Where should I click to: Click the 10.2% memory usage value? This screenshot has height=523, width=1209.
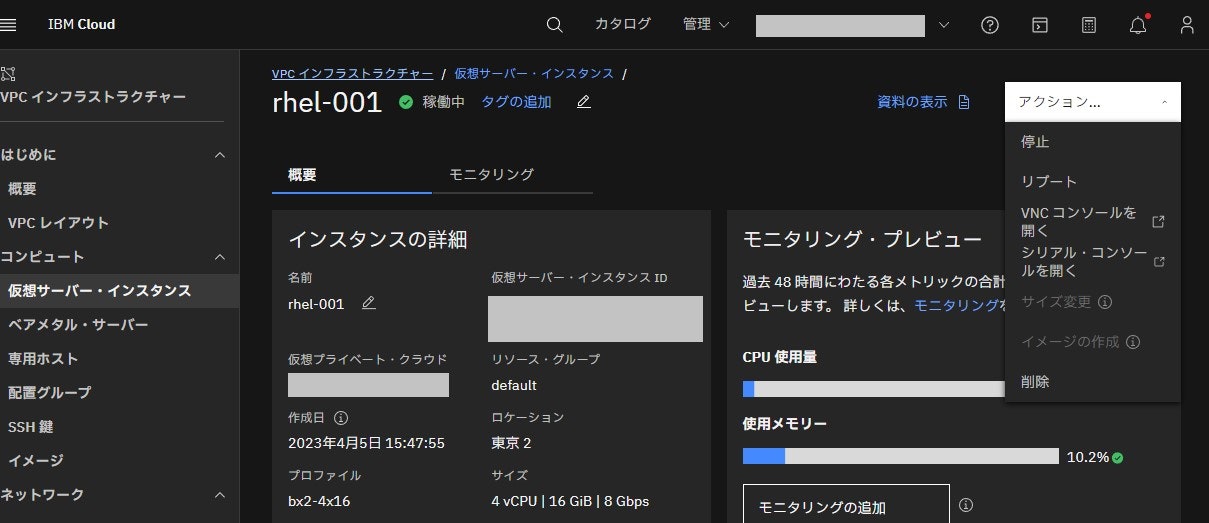click(x=1088, y=457)
